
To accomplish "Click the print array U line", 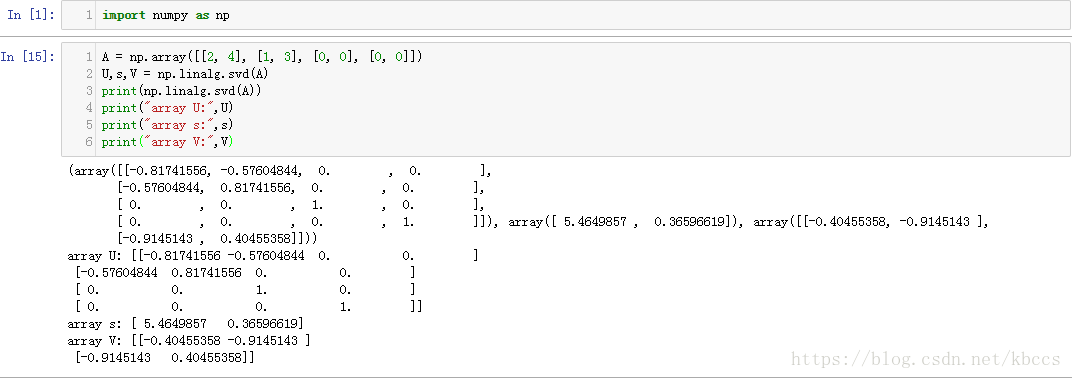I will click(x=168, y=108).
